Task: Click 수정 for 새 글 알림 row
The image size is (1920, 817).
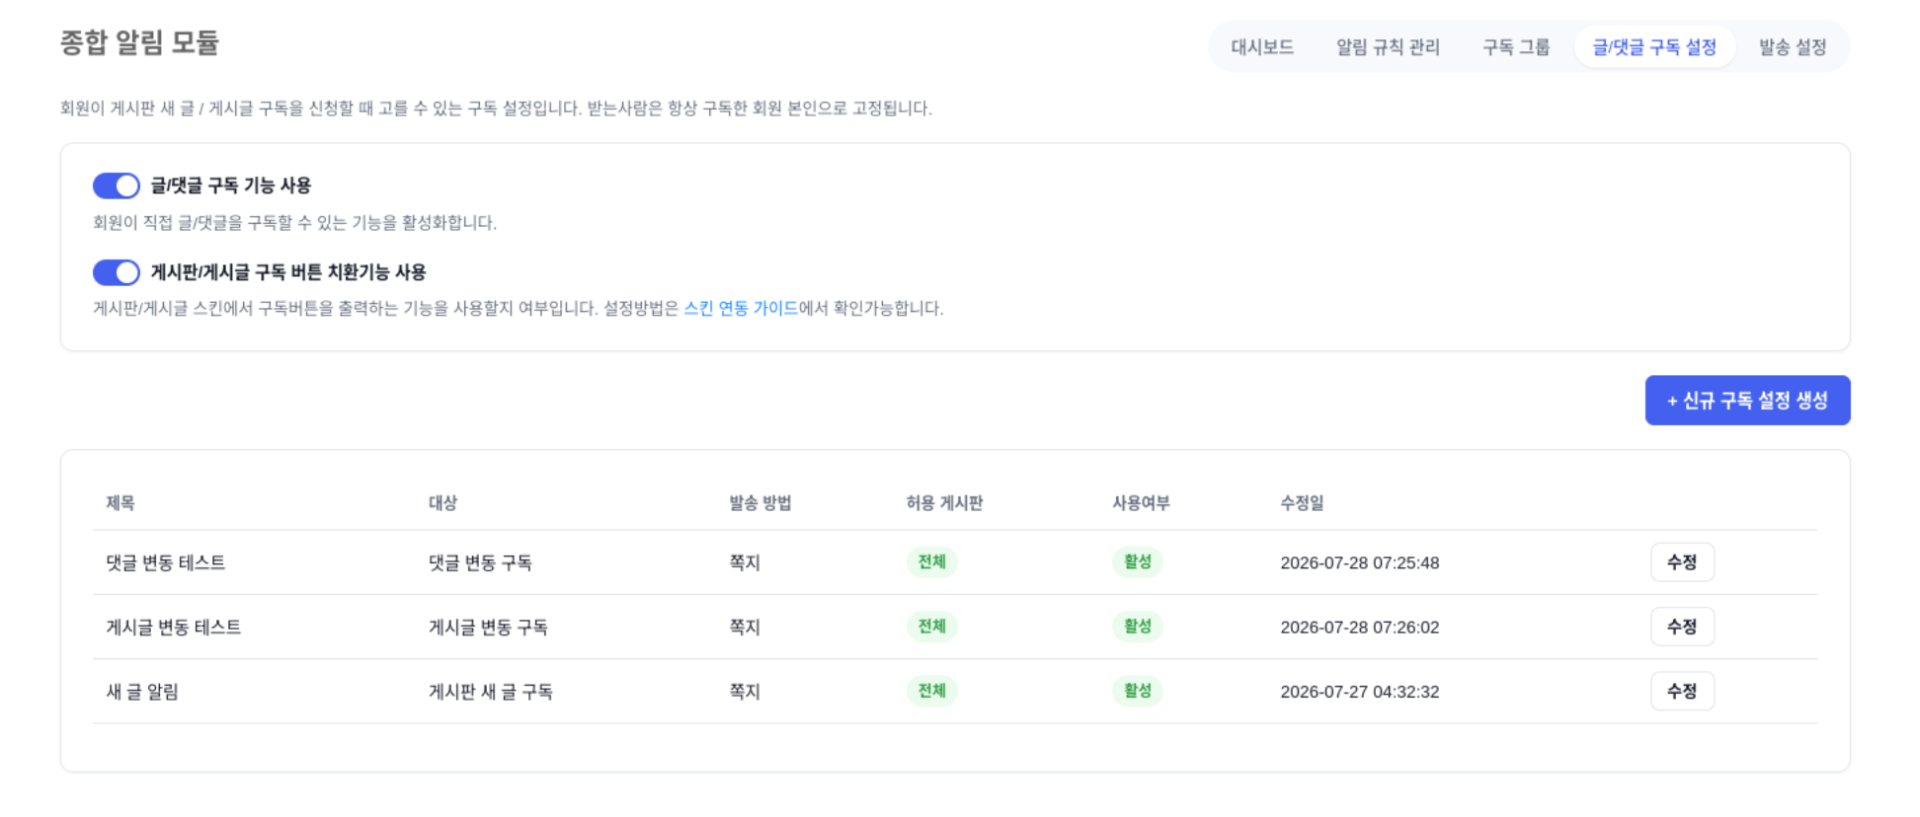Action: point(1682,691)
